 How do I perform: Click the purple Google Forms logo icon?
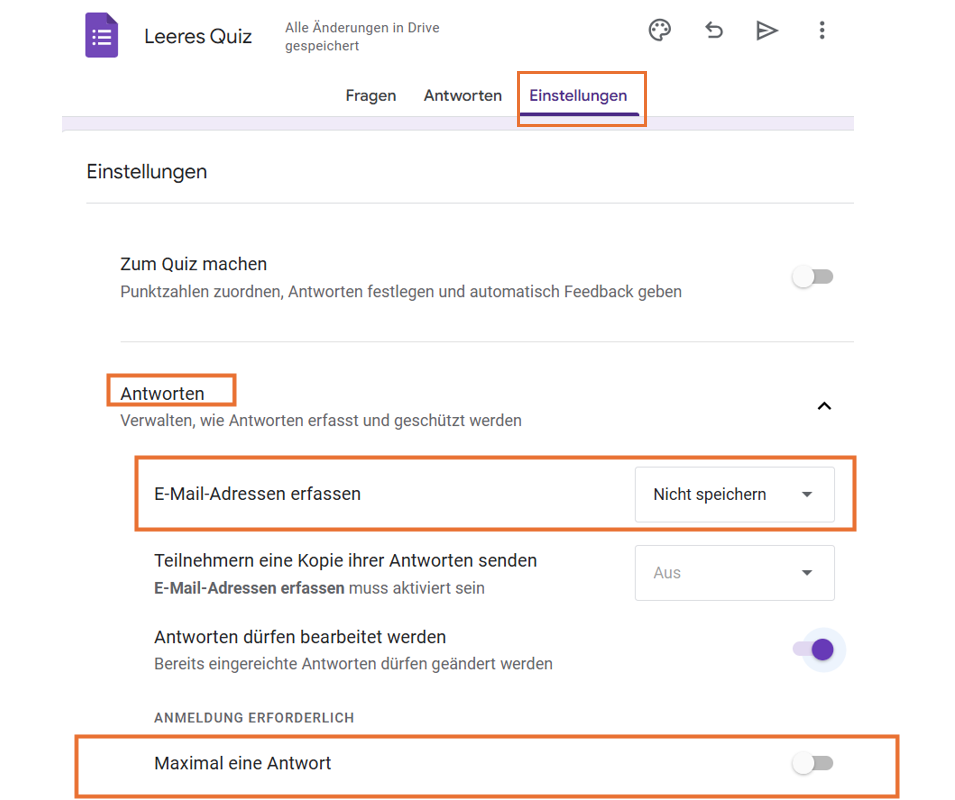(101, 36)
